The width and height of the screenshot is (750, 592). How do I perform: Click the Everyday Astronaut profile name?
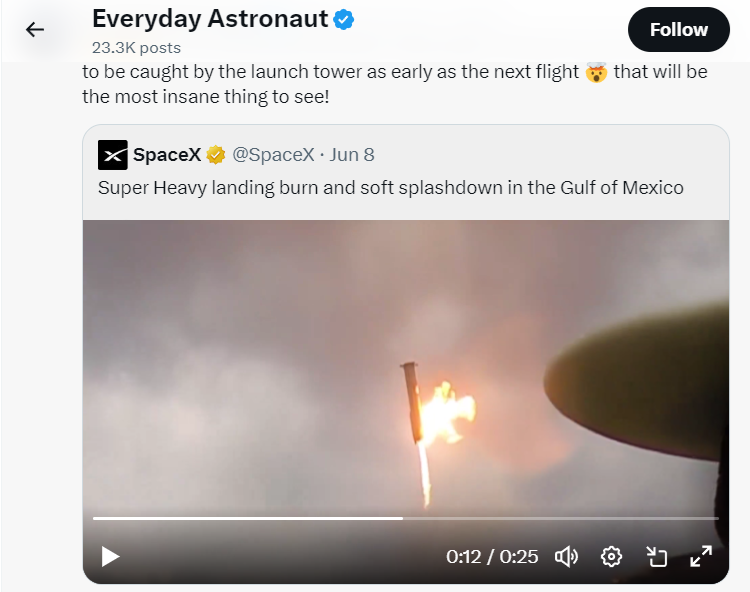[x=210, y=19]
